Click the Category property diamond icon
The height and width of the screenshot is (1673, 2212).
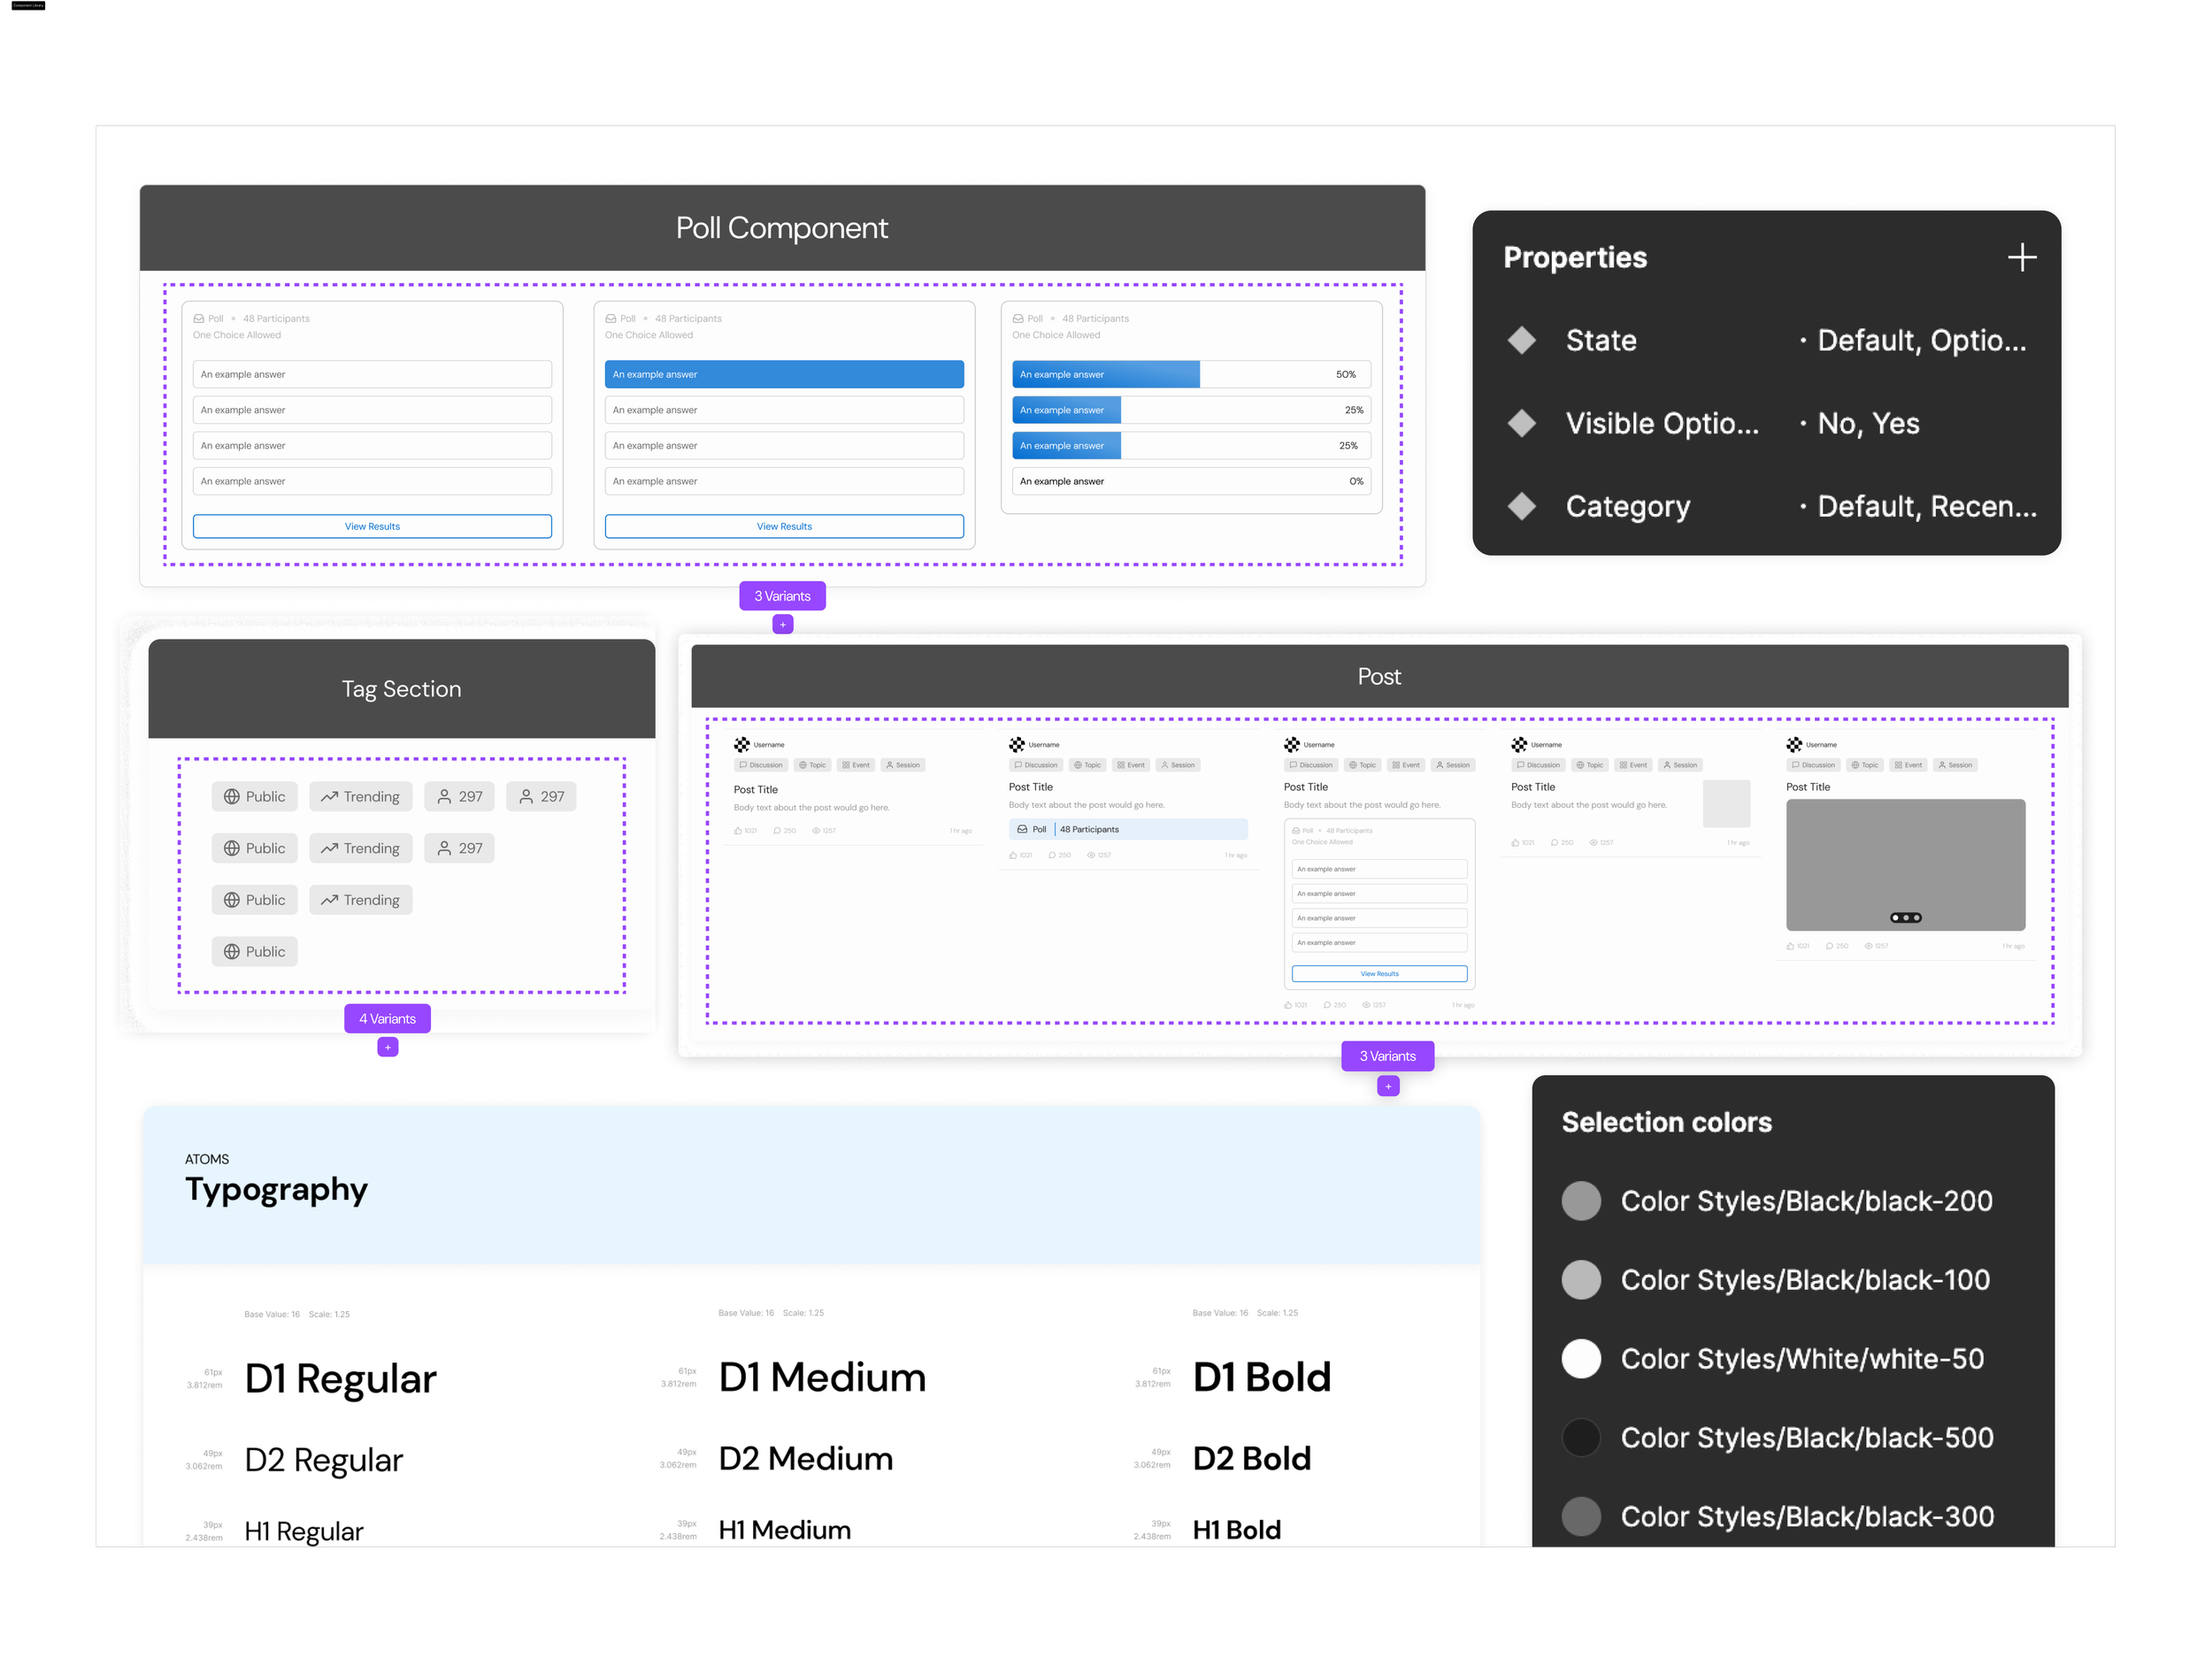[x=1521, y=506]
